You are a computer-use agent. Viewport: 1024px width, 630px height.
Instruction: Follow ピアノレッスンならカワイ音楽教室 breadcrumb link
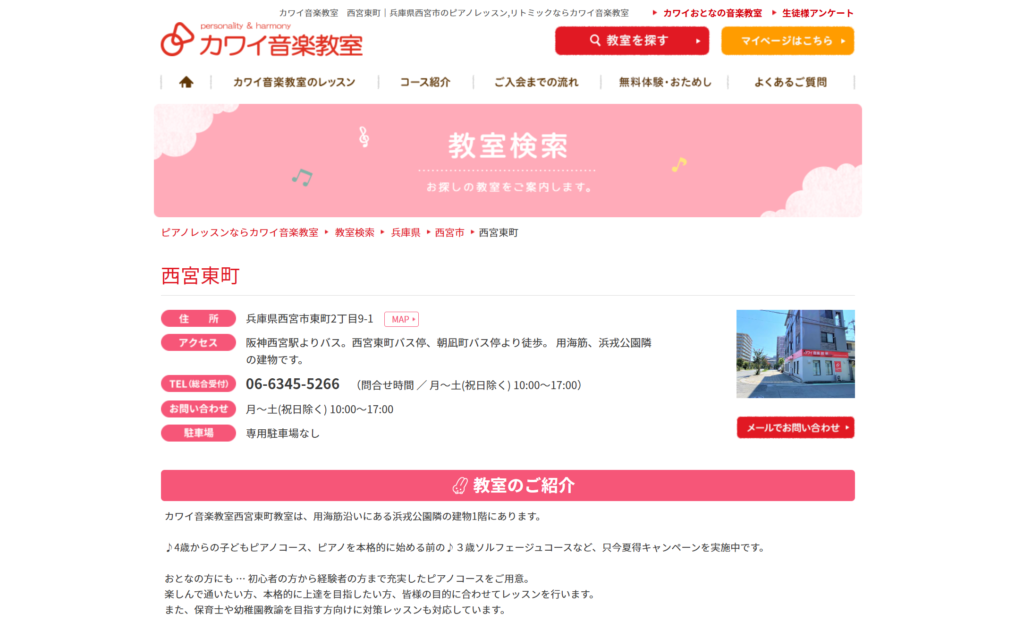[x=240, y=232]
